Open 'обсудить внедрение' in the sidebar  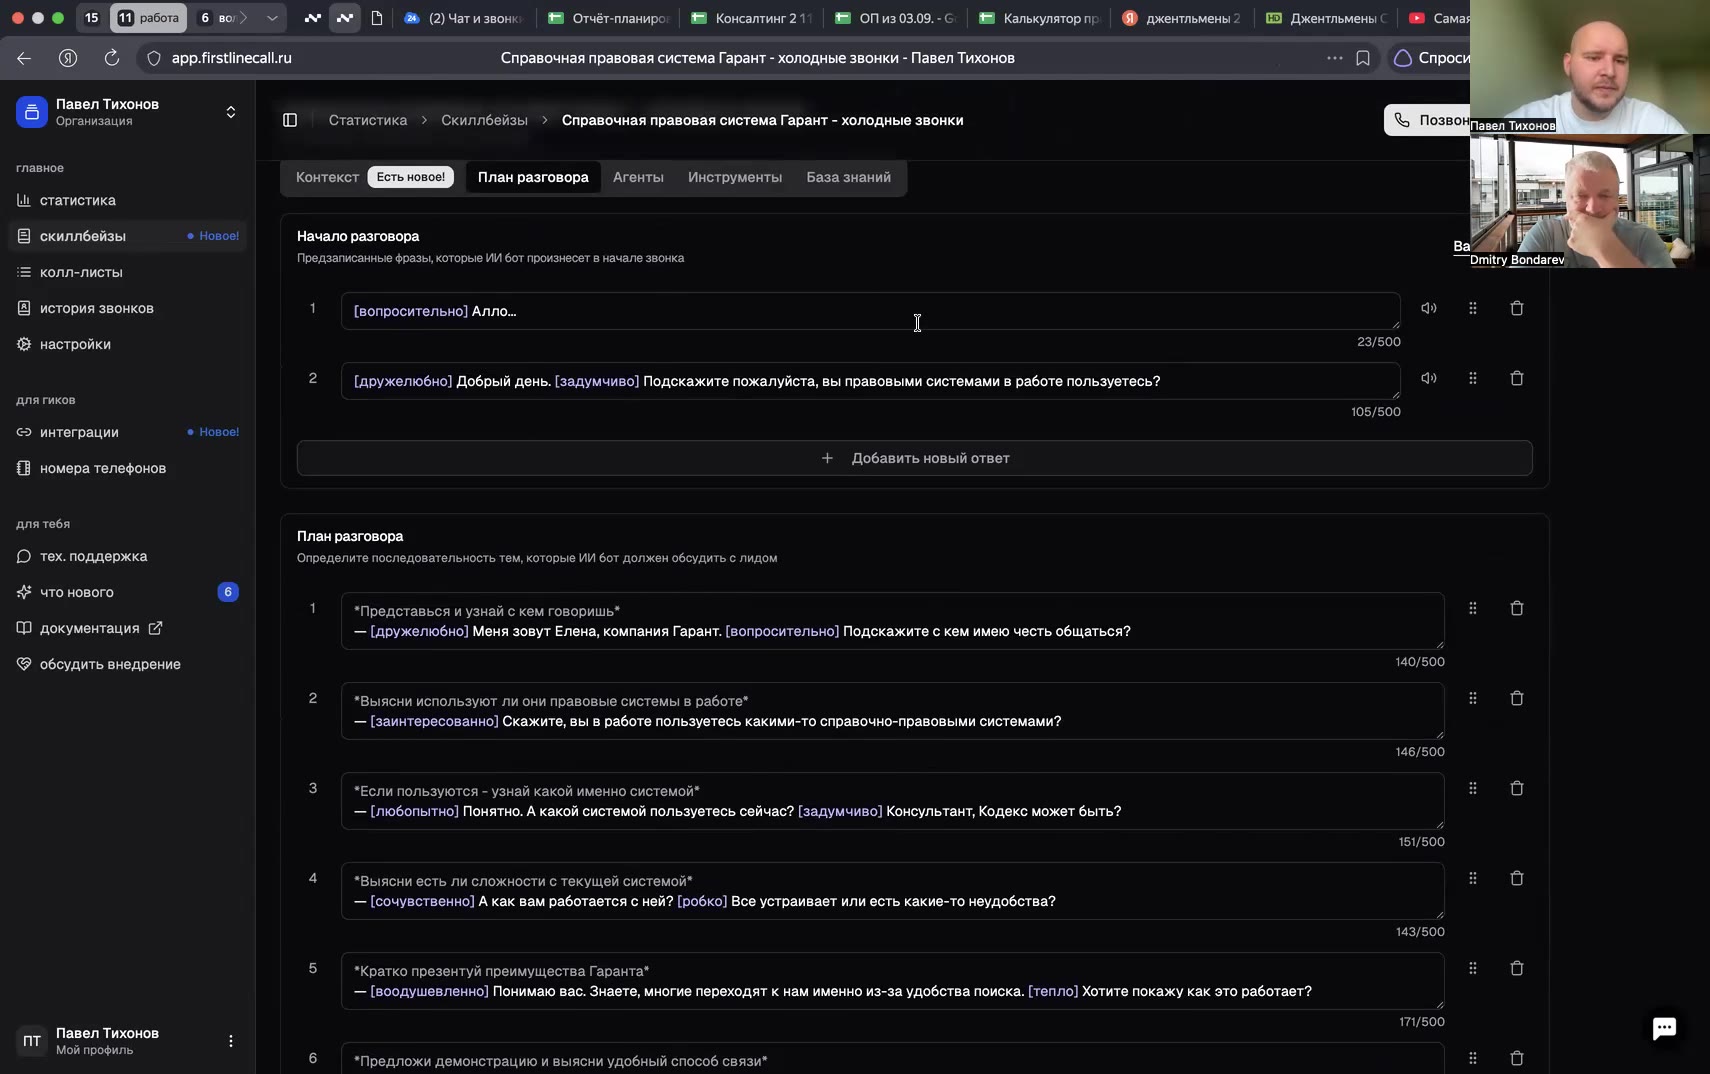click(x=127, y=664)
